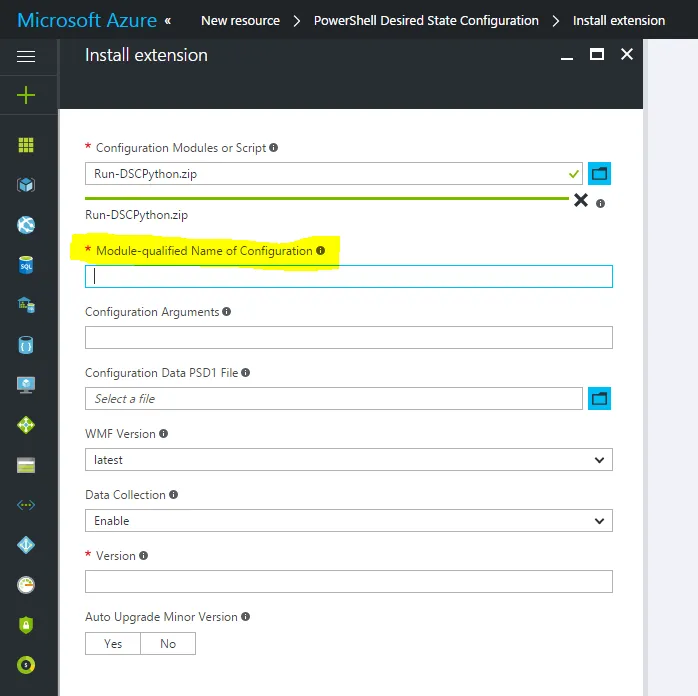Open the hamburger menu in sidebar

pos(26,57)
